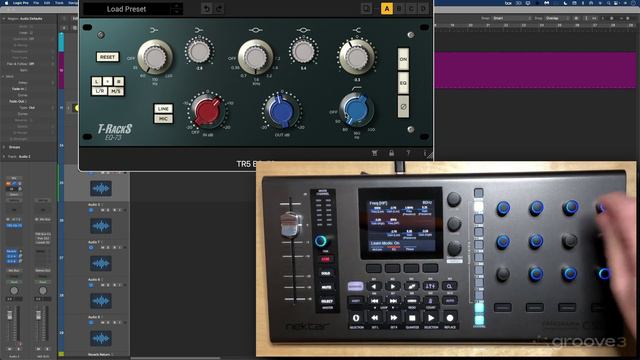Open the Snap Smart dropdown
This screenshot has height=360, width=640.
(x=512, y=18)
